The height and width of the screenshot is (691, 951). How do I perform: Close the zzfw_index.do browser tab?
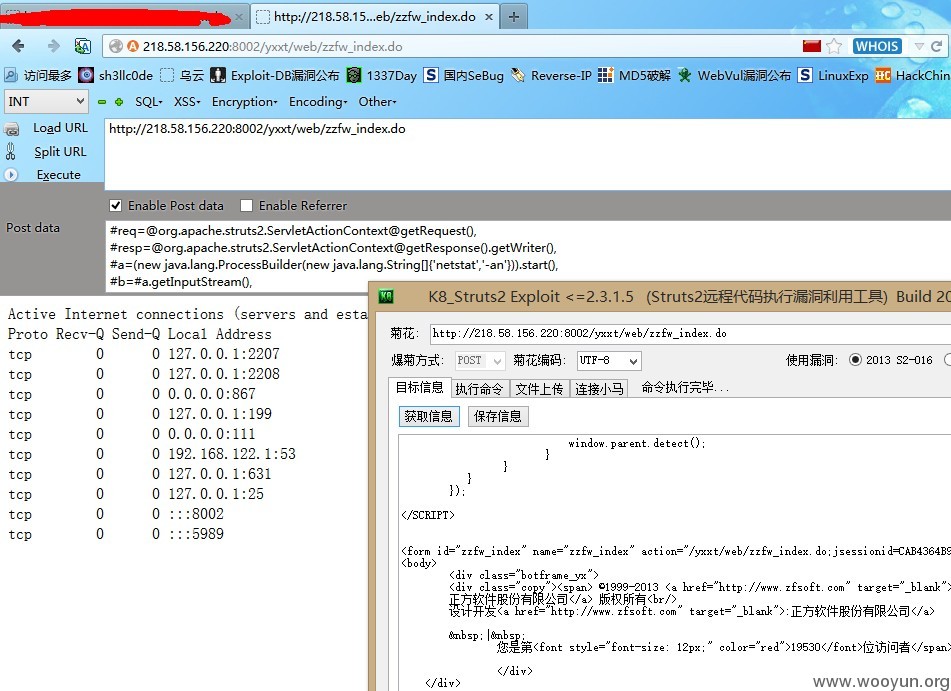tap(489, 17)
